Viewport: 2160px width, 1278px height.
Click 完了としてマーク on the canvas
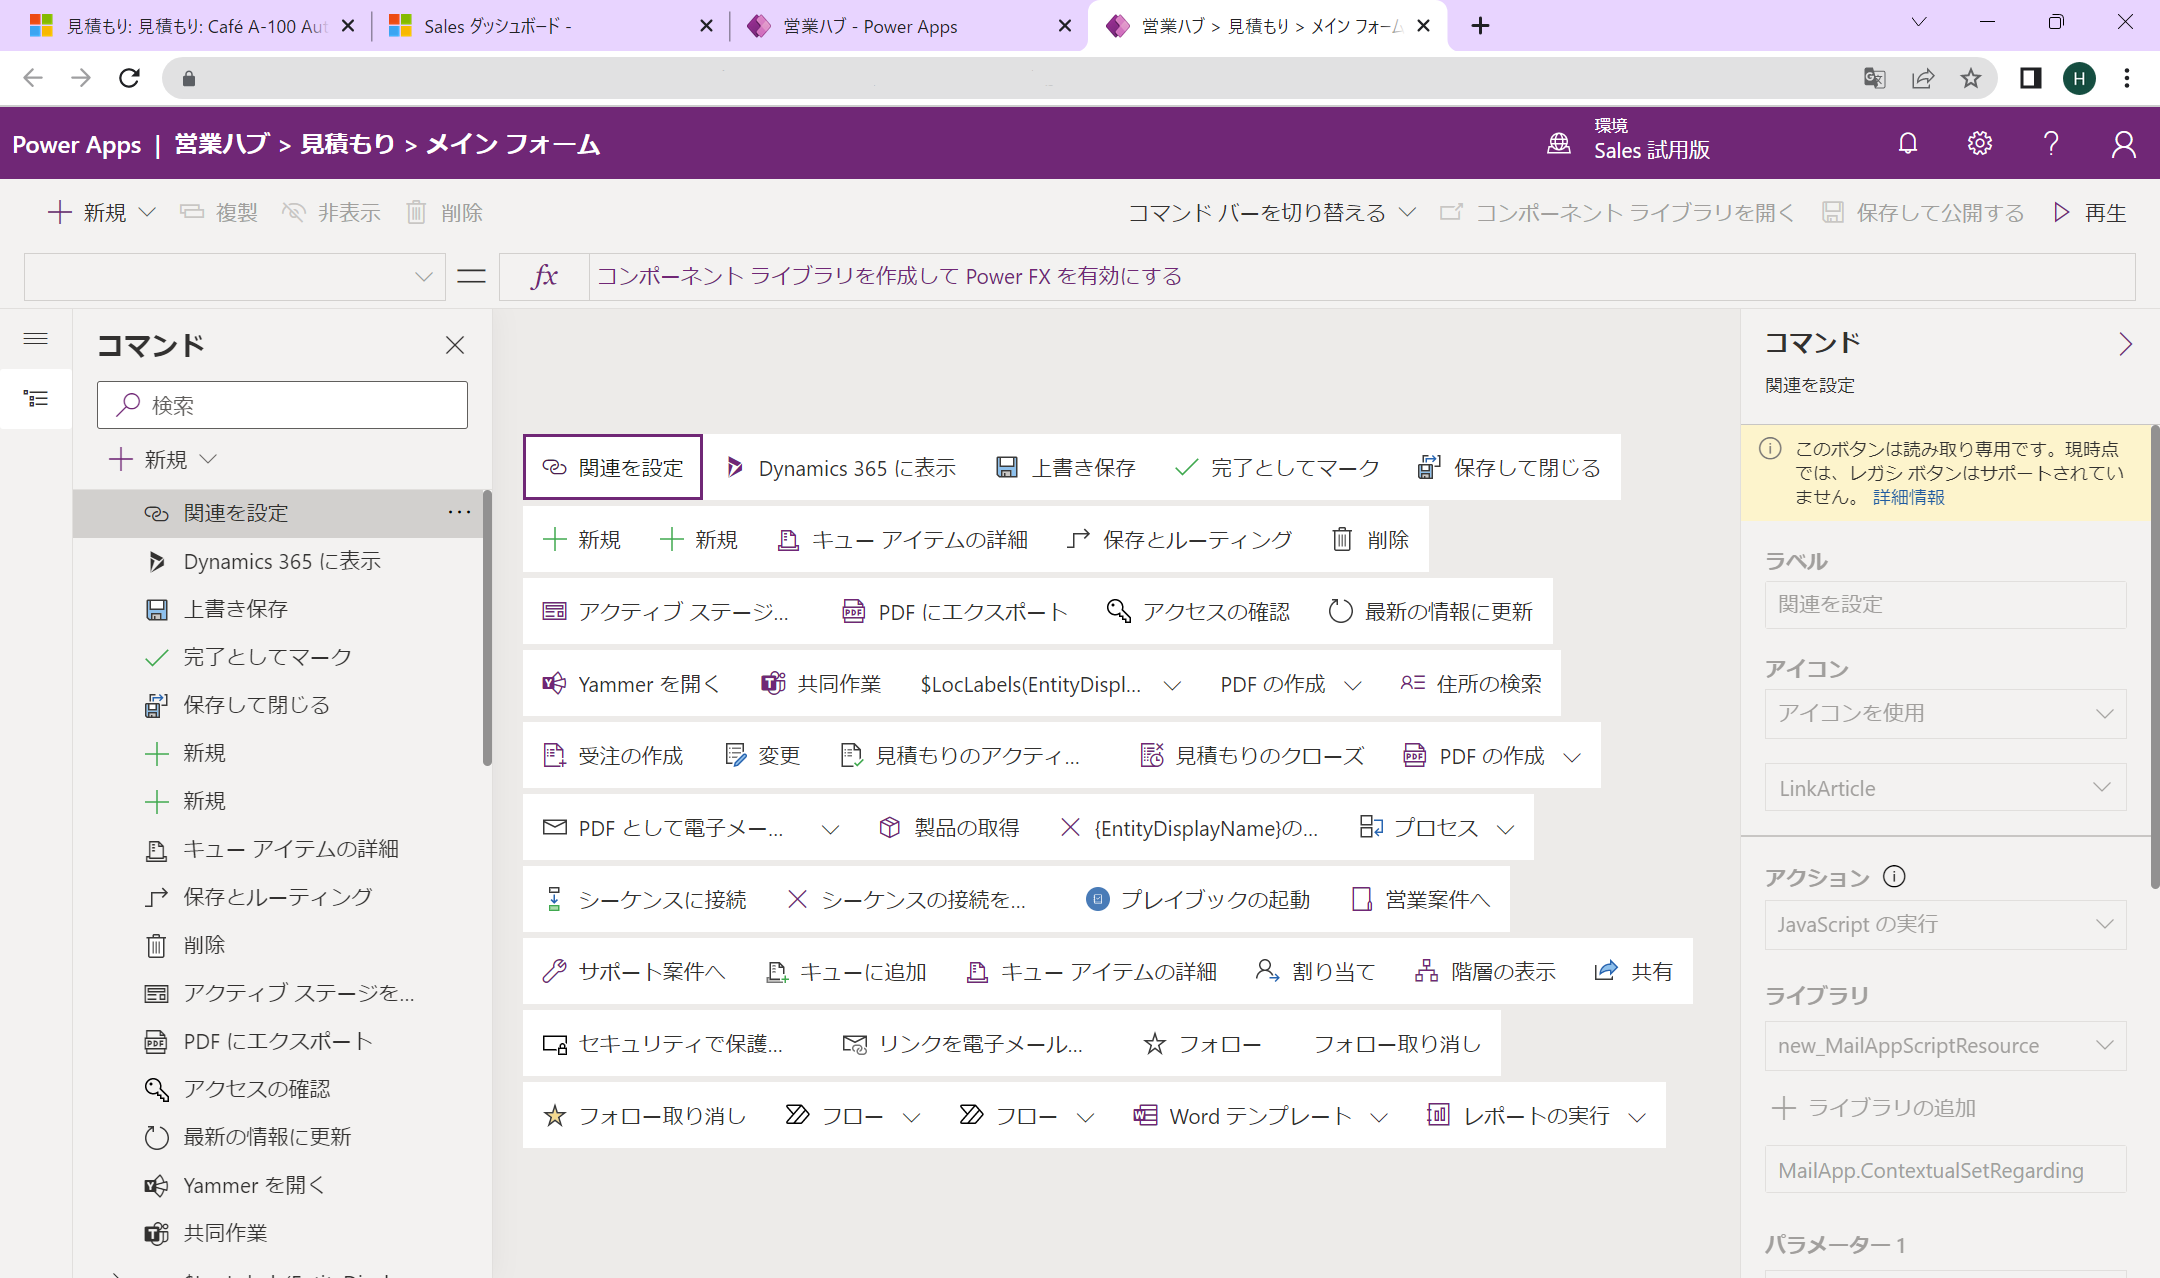click(1277, 467)
